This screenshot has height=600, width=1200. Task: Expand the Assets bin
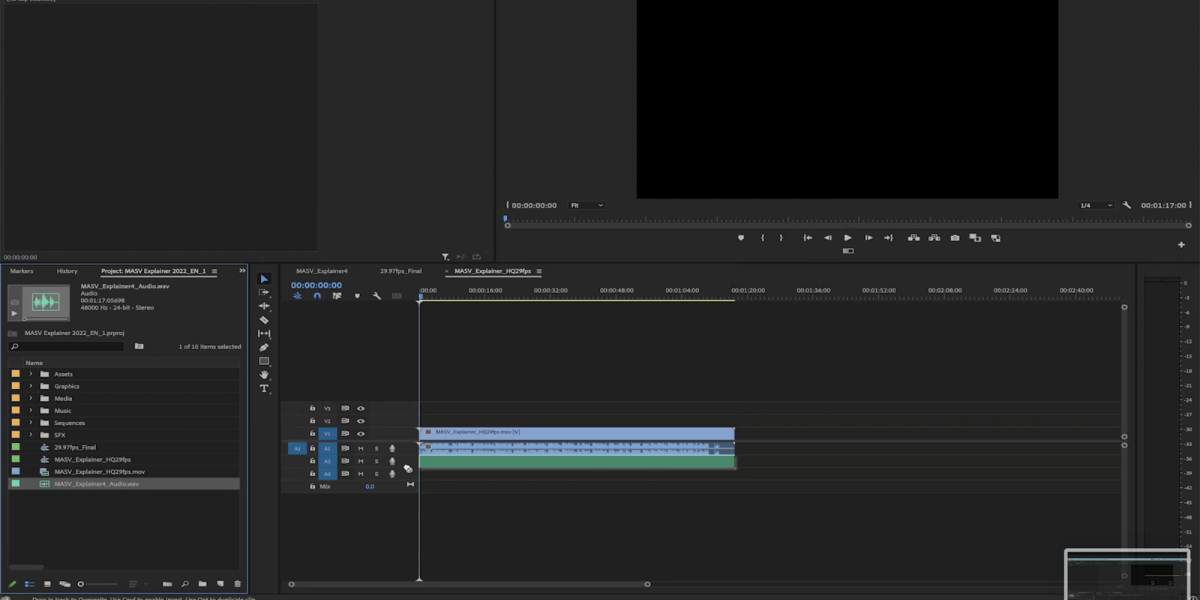point(31,374)
